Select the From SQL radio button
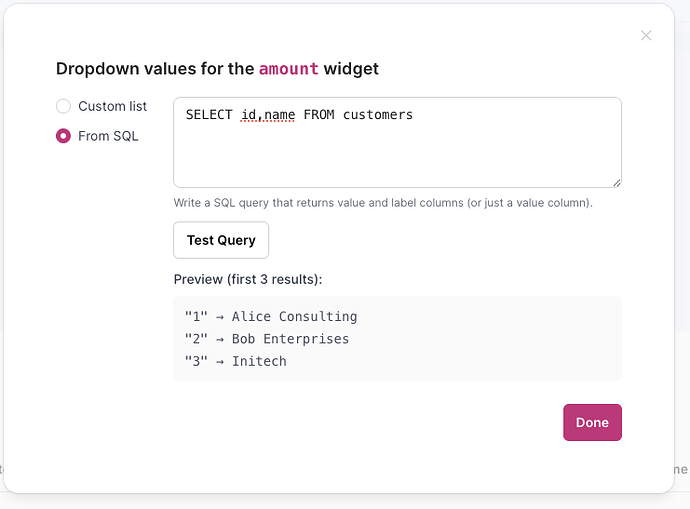The image size is (690, 509). [x=63, y=136]
